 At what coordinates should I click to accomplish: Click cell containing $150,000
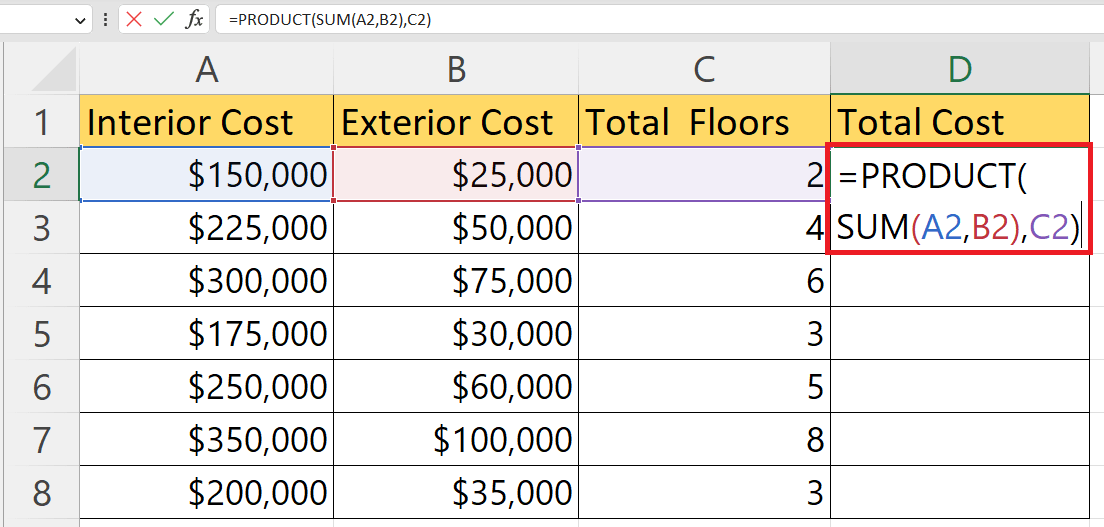206,175
